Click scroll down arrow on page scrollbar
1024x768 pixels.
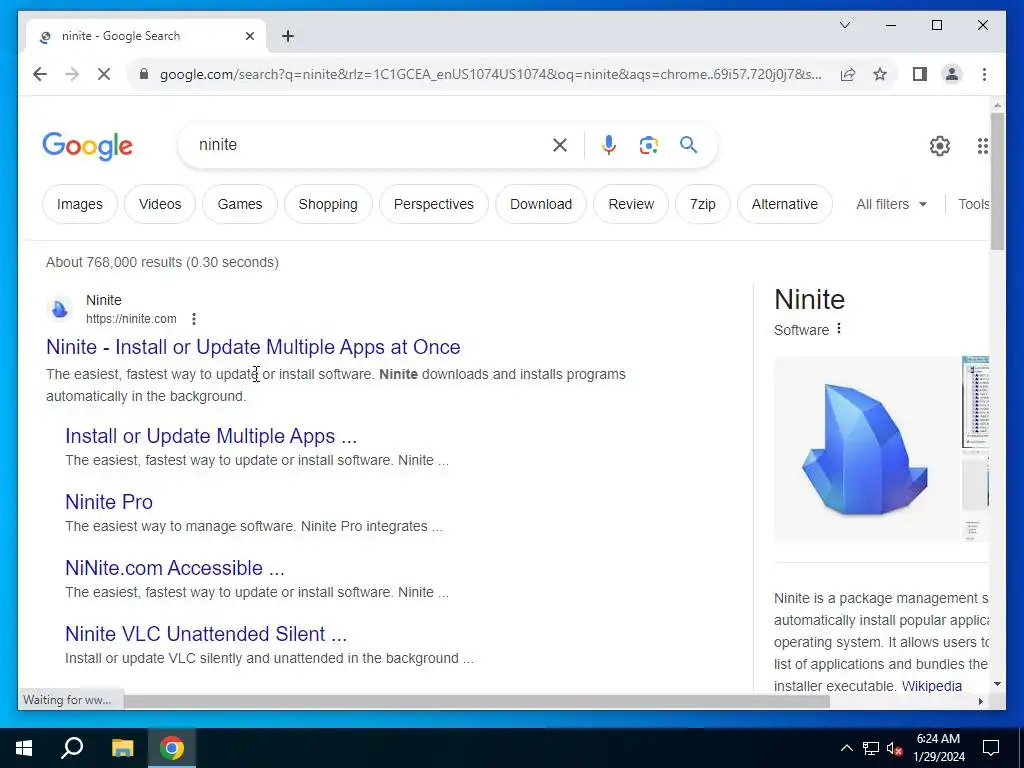pyautogui.click(x=997, y=684)
